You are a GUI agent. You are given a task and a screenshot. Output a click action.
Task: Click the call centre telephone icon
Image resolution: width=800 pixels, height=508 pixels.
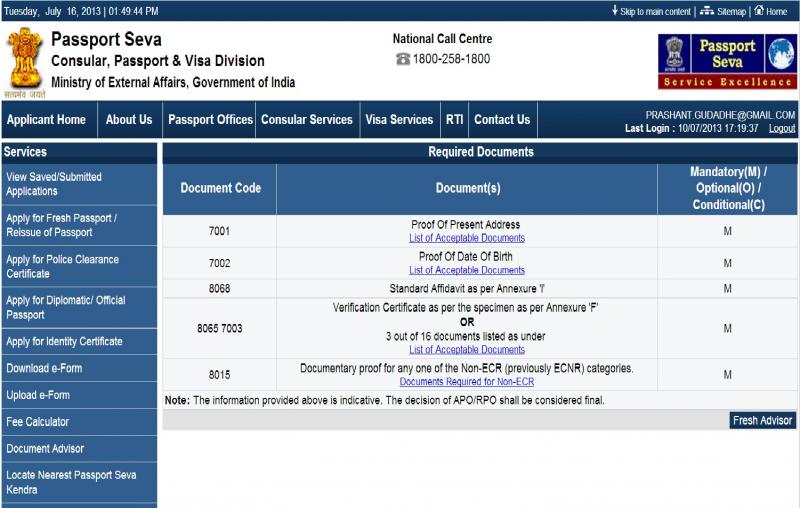pyautogui.click(x=402, y=60)
